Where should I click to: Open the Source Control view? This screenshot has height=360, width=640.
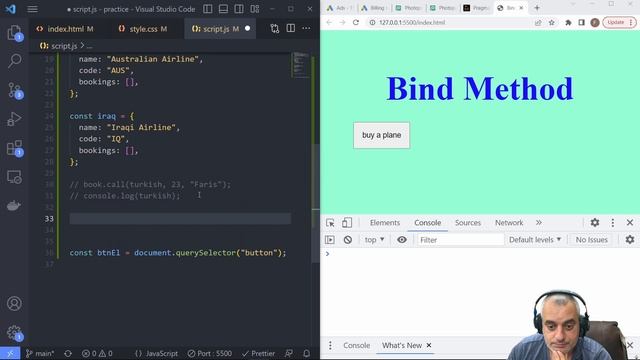[15, 90]
